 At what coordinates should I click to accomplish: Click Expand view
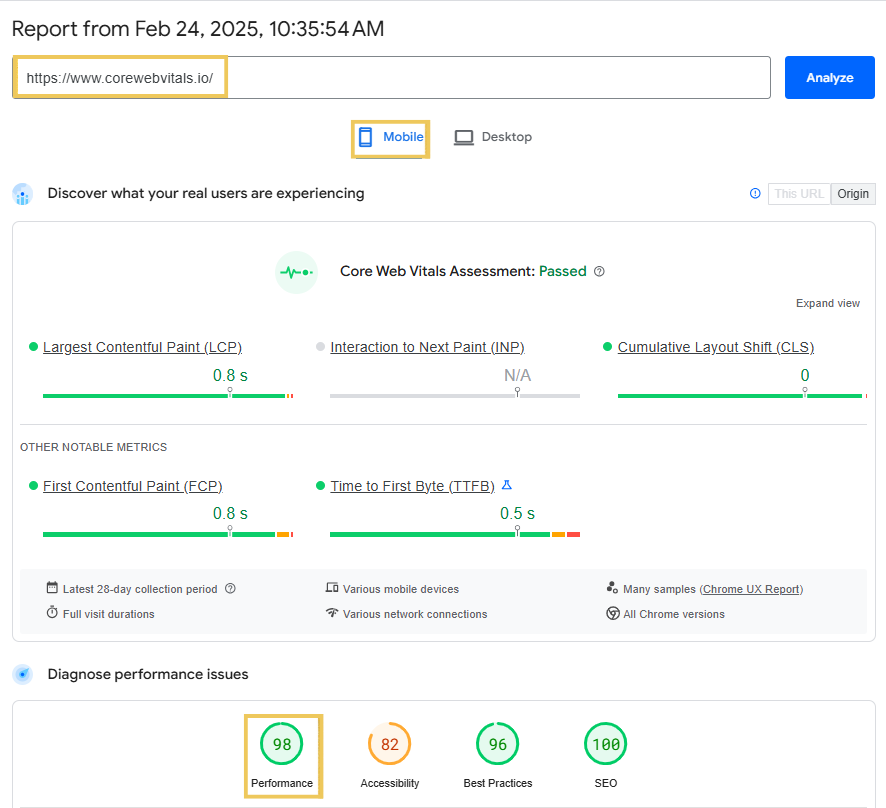pos(828,303)
